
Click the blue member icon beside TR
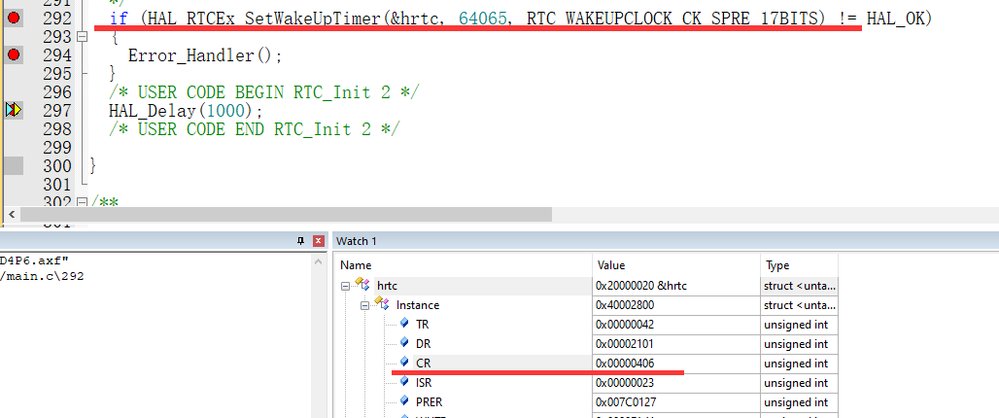tap(404, 324)
